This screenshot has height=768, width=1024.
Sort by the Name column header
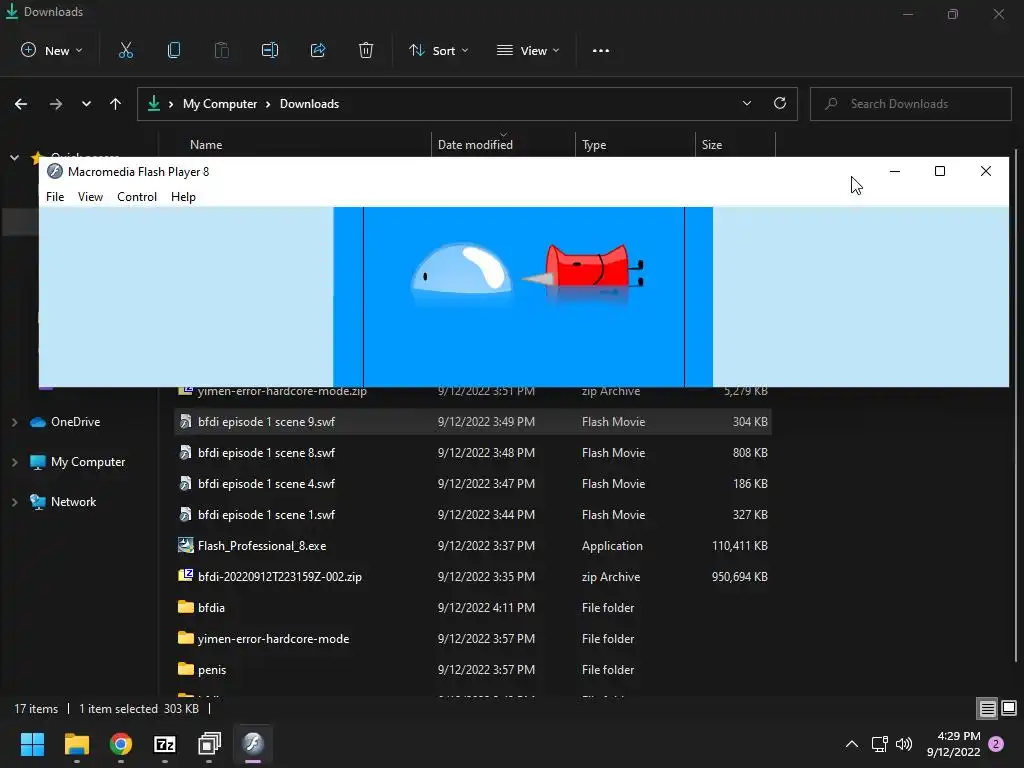click(206, 145)
